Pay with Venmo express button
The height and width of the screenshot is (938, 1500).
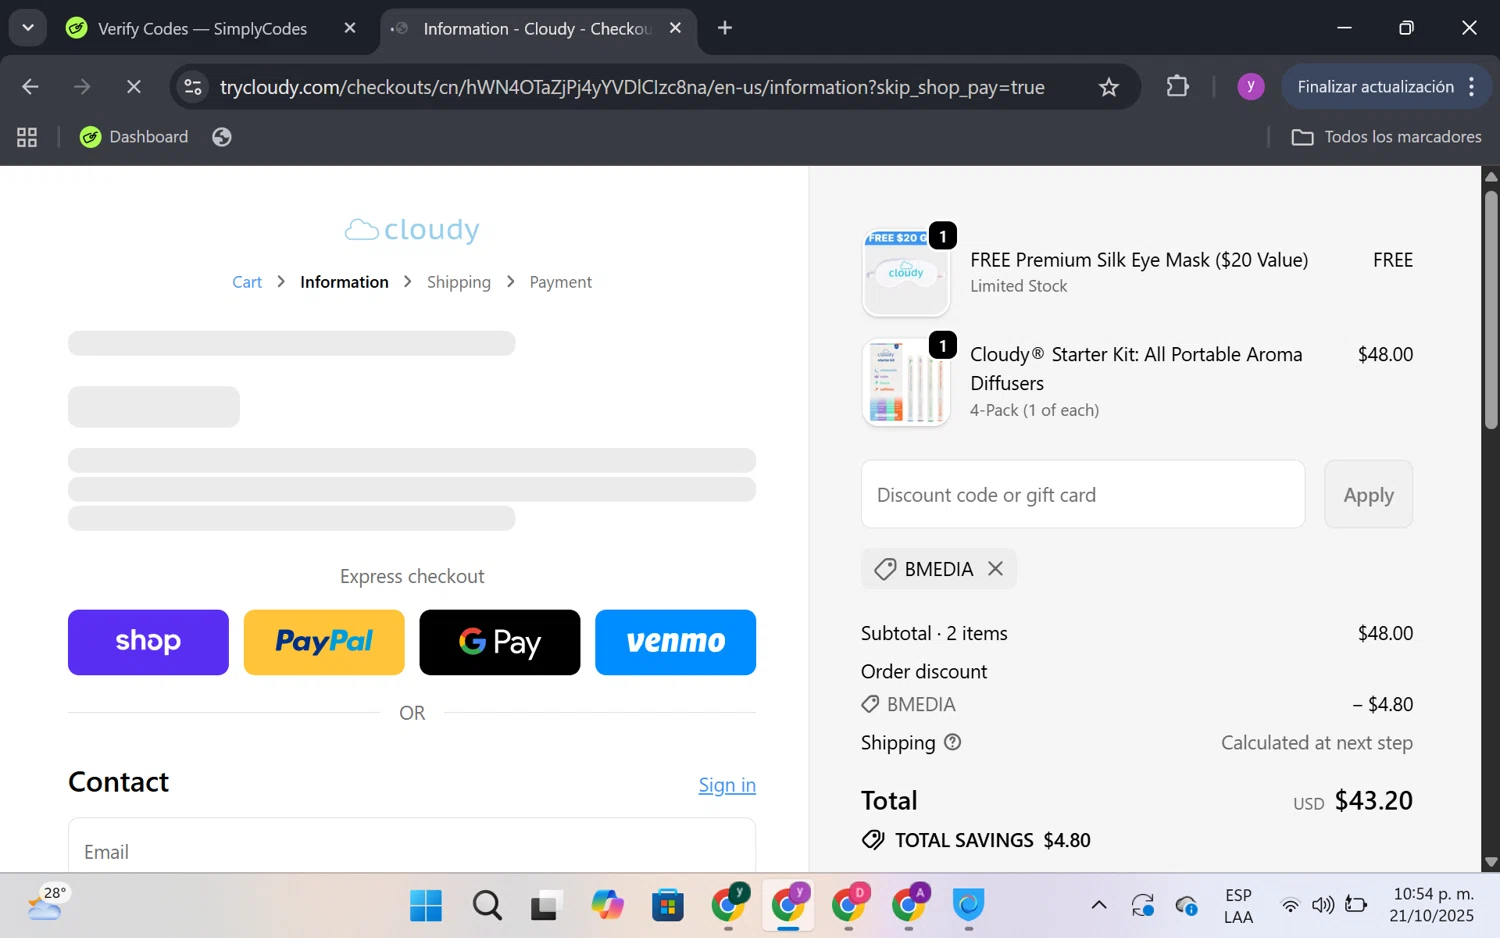tap(676, 642)
